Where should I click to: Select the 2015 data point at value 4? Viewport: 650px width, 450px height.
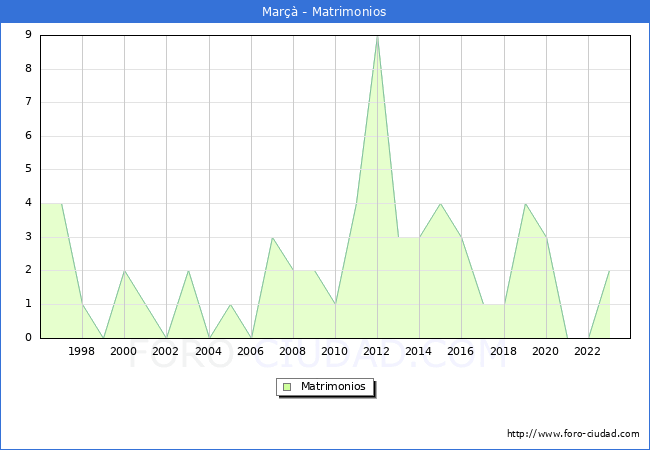[440, 203]
